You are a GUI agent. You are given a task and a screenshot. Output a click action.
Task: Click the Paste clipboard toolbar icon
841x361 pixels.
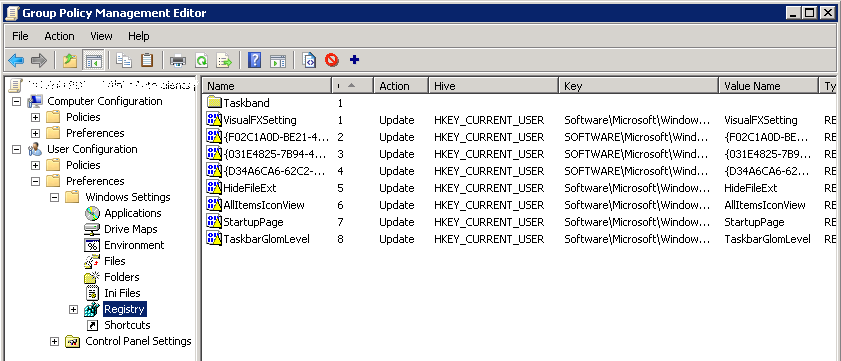pyautogui.click(x=146, y=61)
